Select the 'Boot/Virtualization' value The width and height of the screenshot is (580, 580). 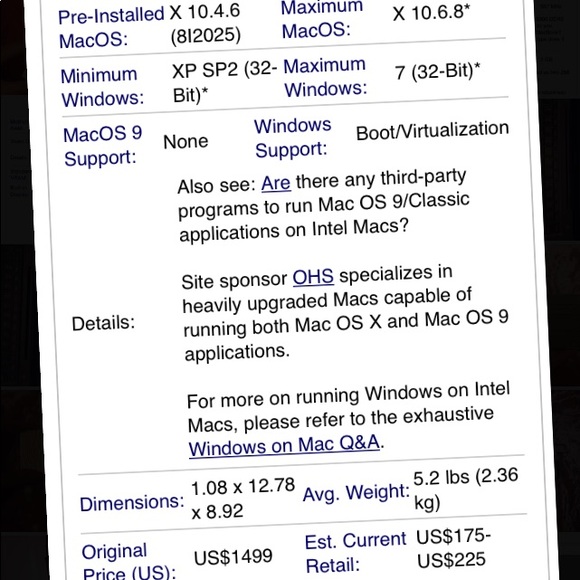(432, 130)
